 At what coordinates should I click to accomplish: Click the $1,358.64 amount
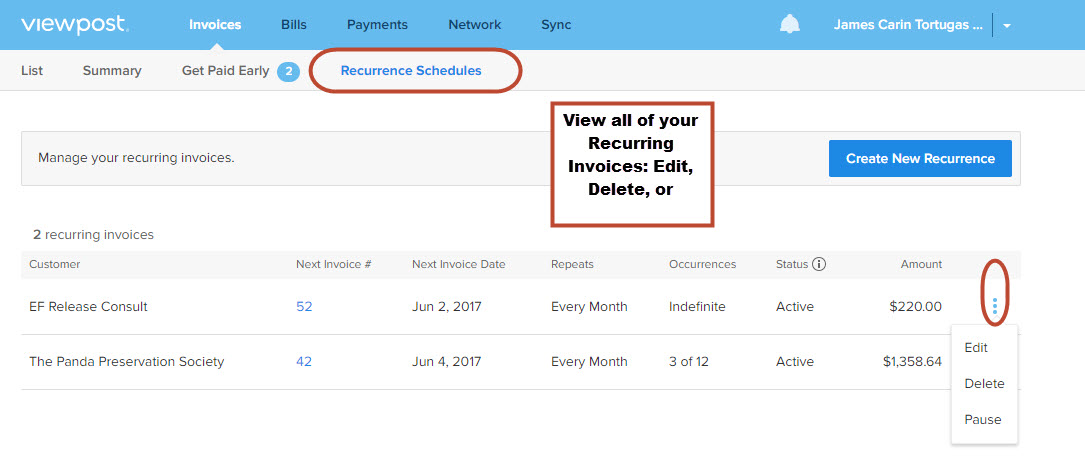click(x=912, y=362)
